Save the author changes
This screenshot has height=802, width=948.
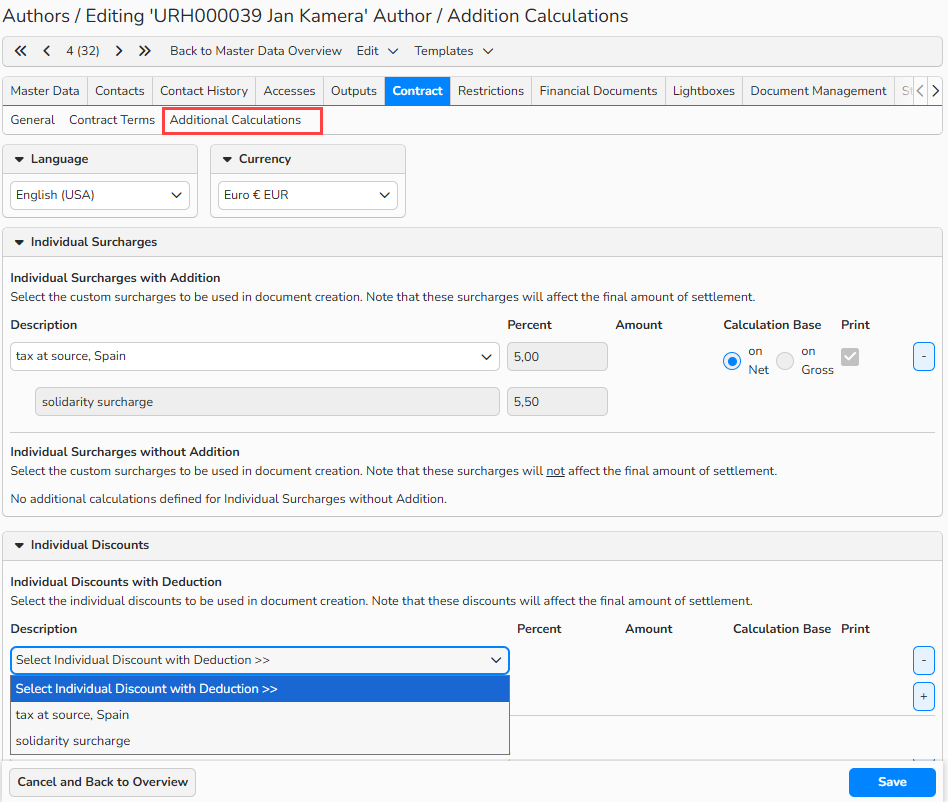click(892, 782)
